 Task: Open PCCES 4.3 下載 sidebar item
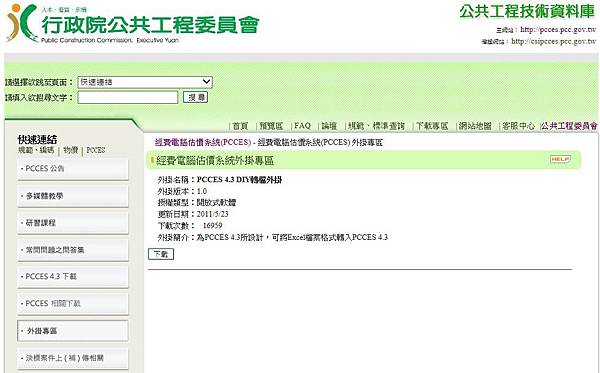[x=73, y=277]
